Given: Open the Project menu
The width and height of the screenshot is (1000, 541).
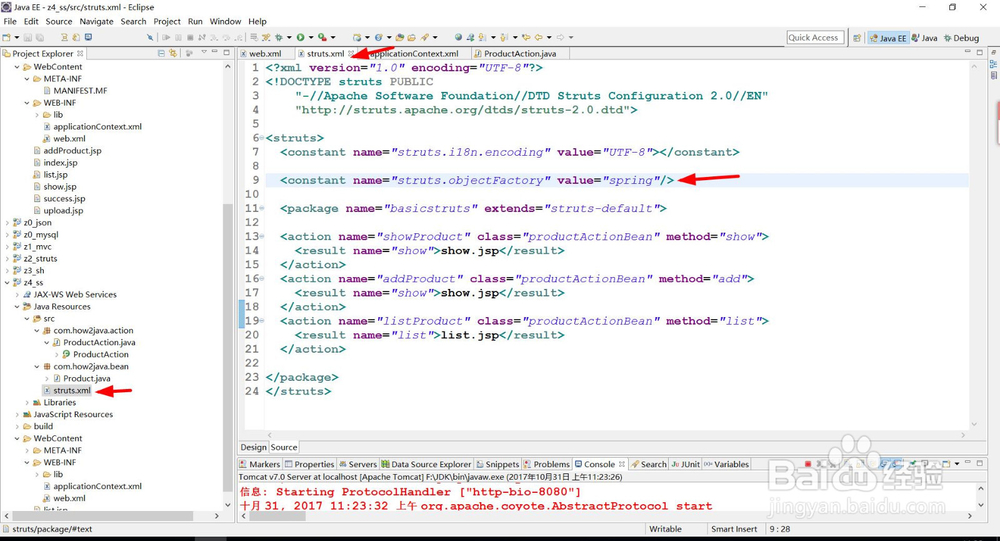Looking at the screenshot, I should pos(167,21).
